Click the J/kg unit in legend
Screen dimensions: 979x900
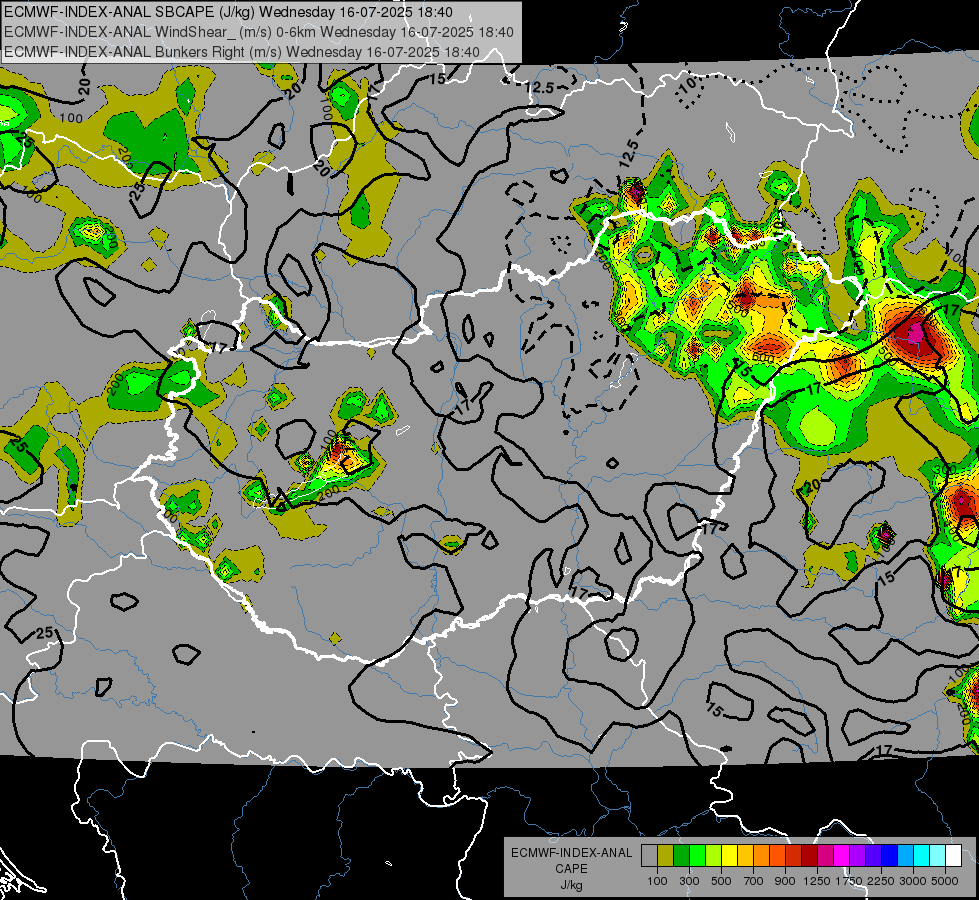[571, 885]
